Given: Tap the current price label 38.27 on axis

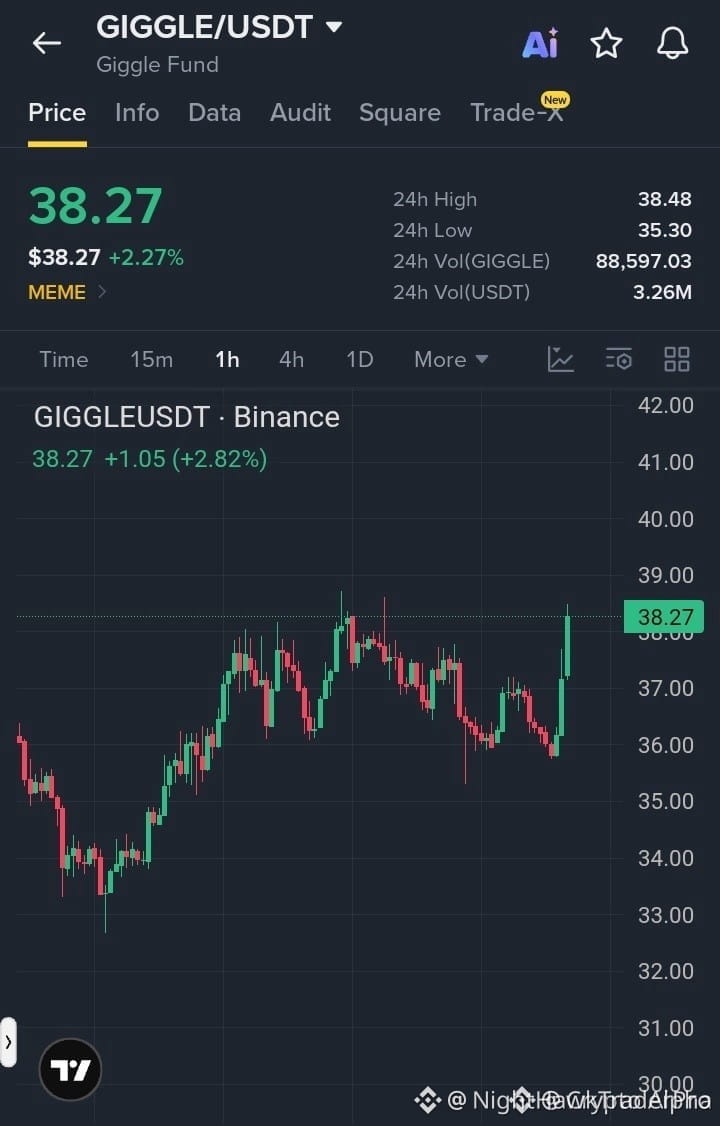Looking at the screenshot, I should pyautogui.click(x=664, y=617).
